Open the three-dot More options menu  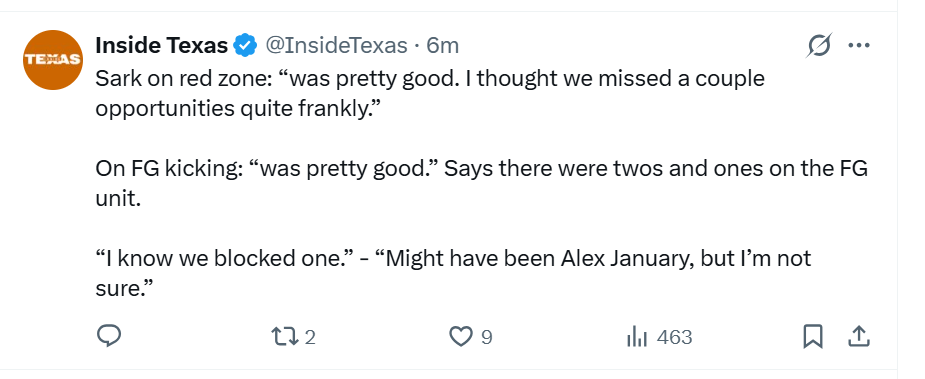tap(859, 45)
